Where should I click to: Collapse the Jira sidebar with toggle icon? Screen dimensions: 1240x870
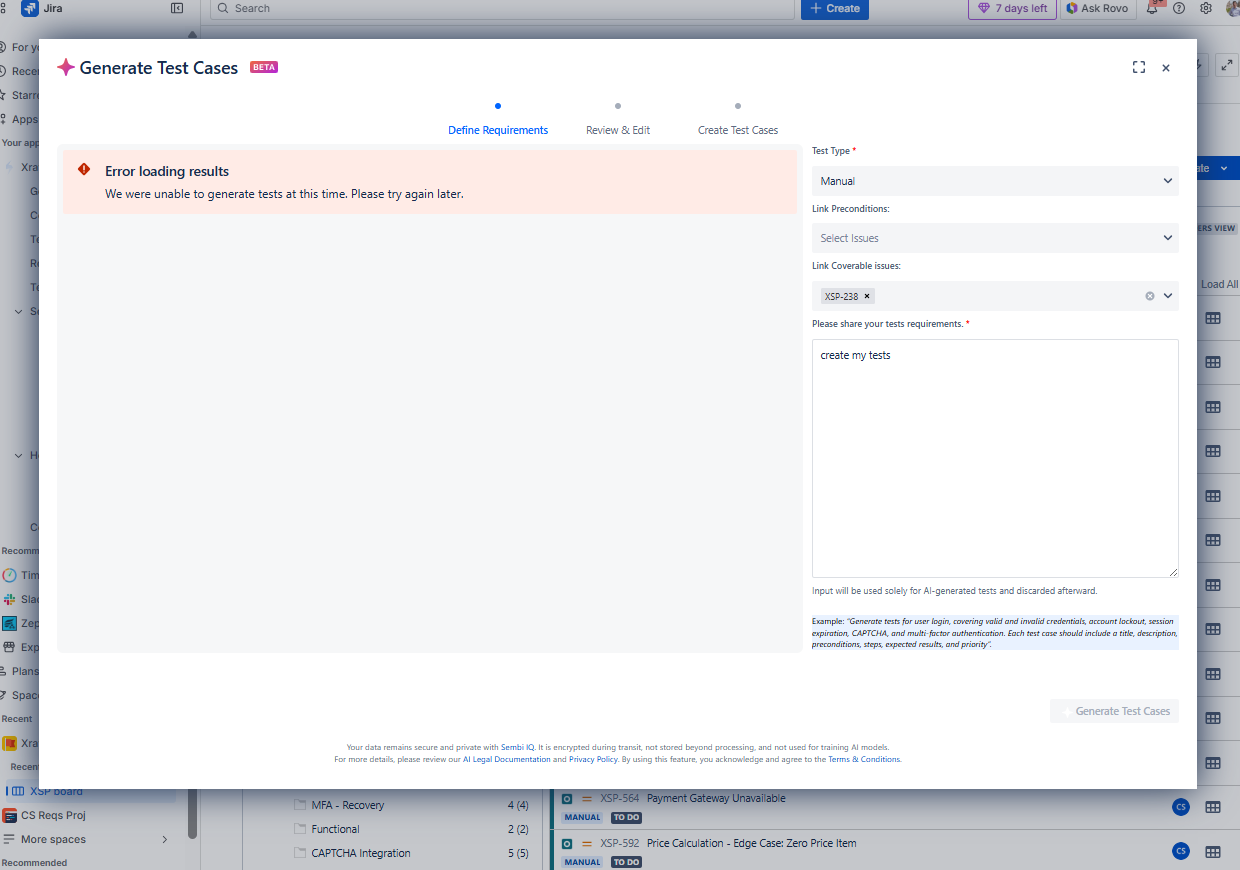[177, 8]
